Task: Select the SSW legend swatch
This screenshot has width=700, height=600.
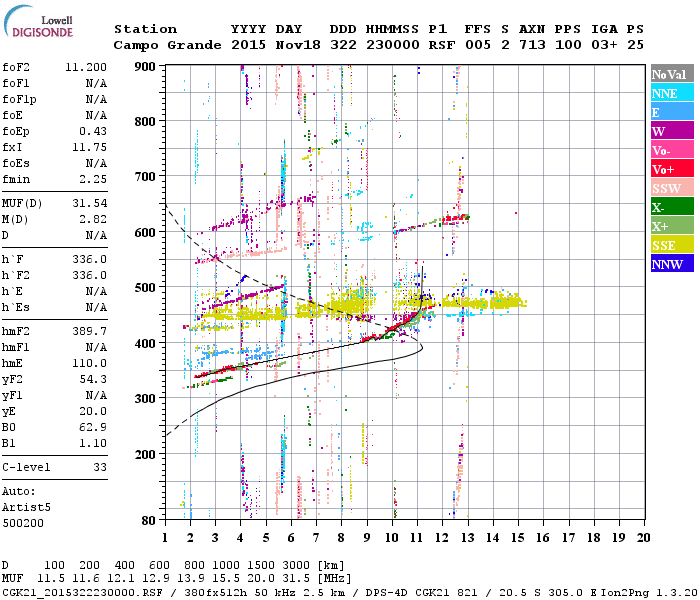Action: click(672, 188)
